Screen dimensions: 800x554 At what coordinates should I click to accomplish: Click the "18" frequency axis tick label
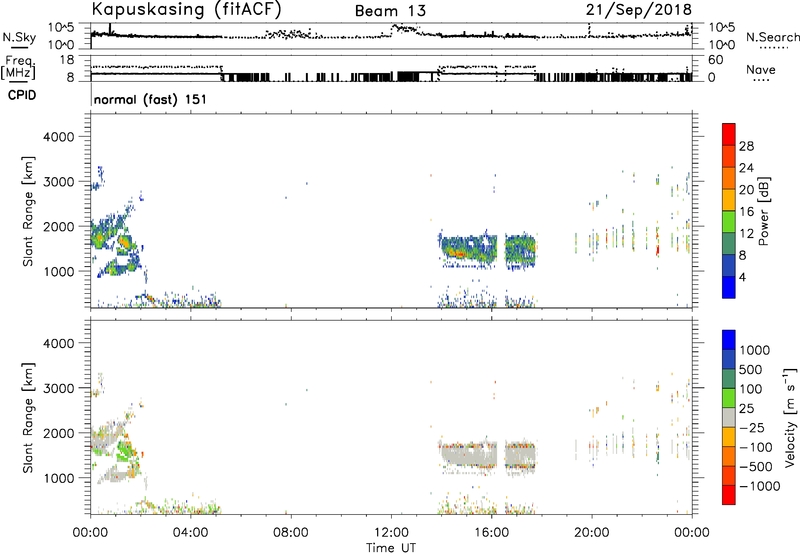click(67, 60)
